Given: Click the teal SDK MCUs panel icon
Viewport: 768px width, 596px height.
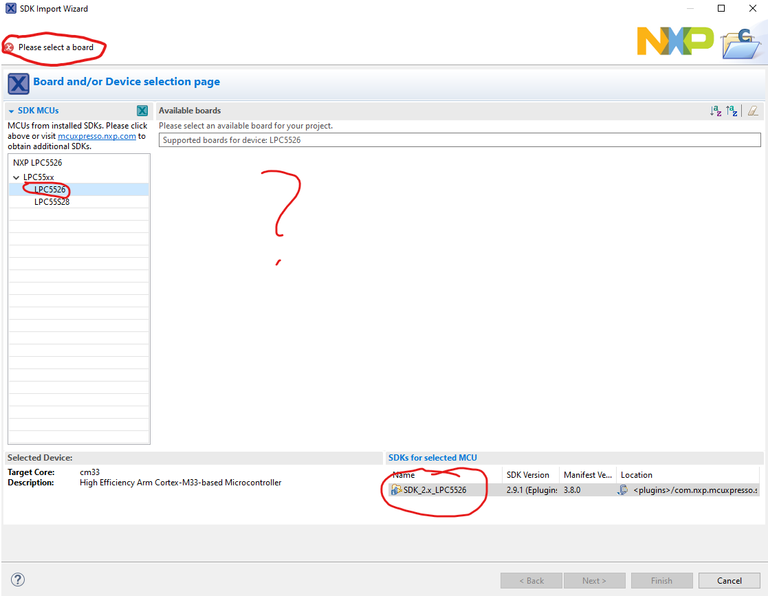Looking at the screenshot, I should click(x=142, y=111).
